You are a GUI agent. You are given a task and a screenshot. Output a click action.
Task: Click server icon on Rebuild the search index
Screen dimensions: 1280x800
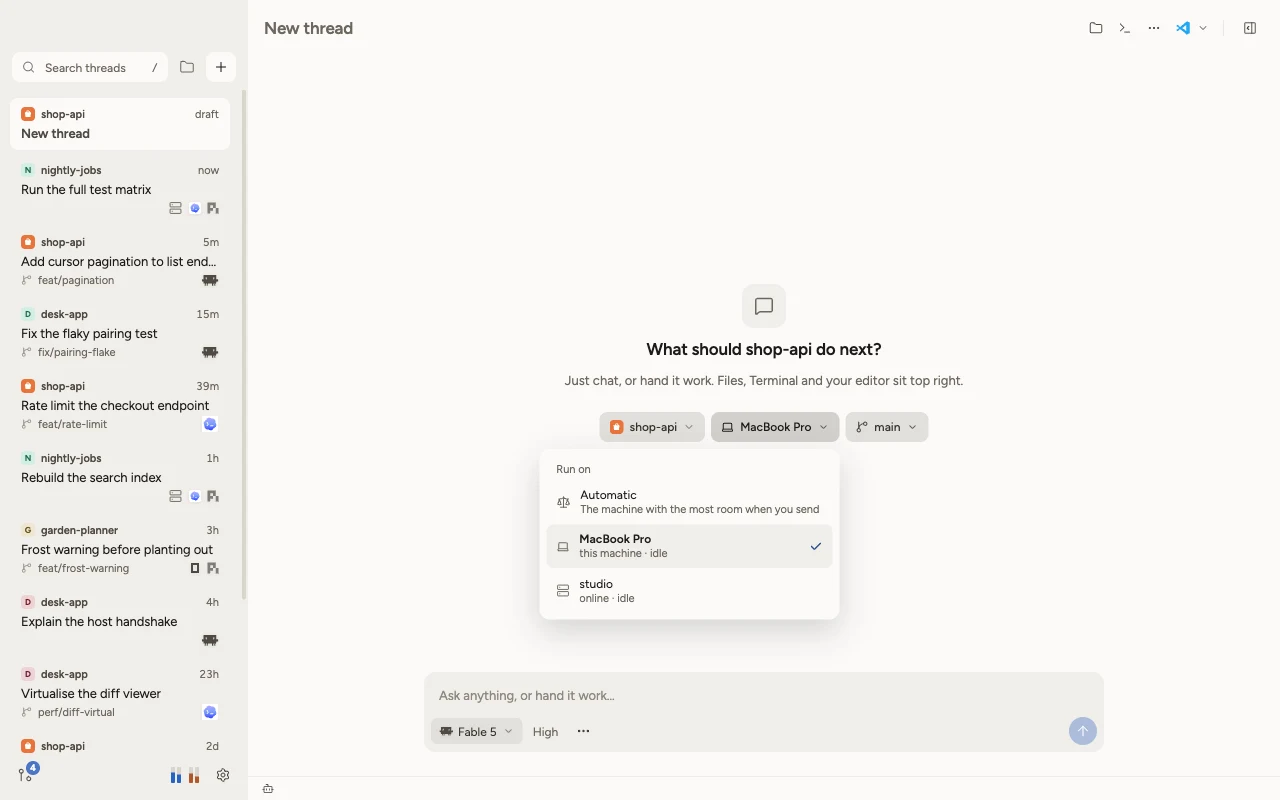[x=175, y=496]
